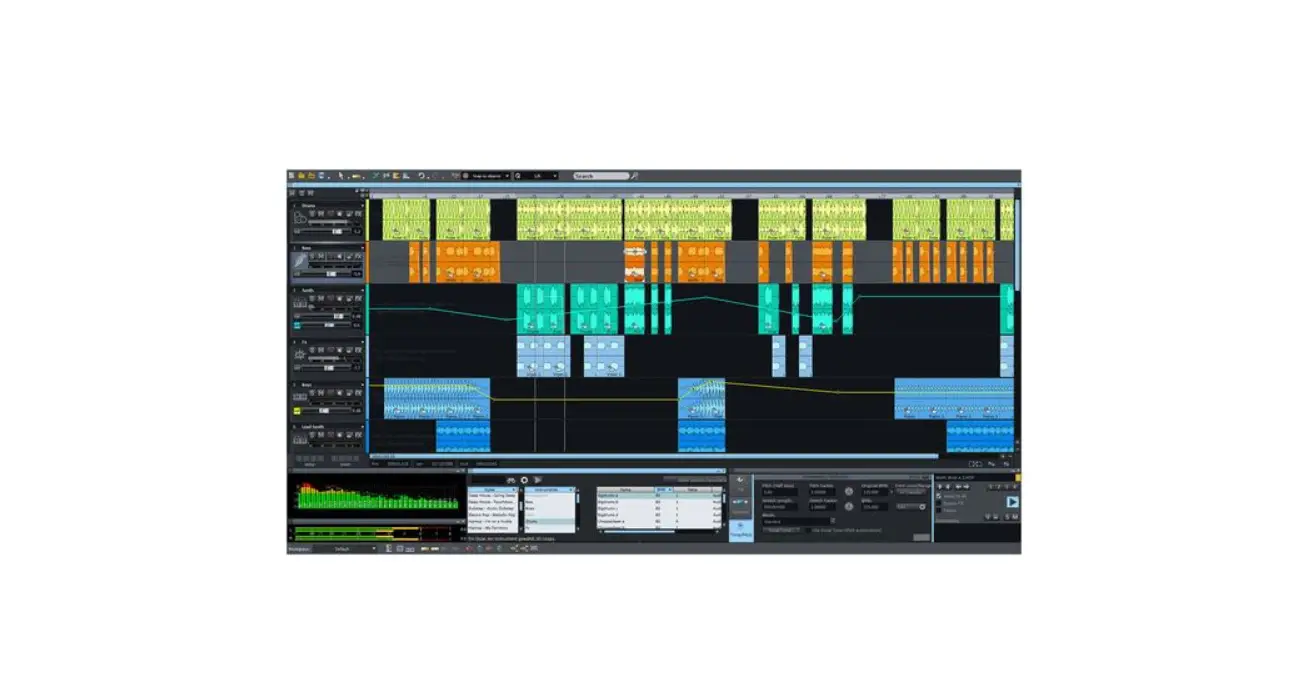Open FX for the Bass track
The image size is (1314, 683).
point(358,256)
